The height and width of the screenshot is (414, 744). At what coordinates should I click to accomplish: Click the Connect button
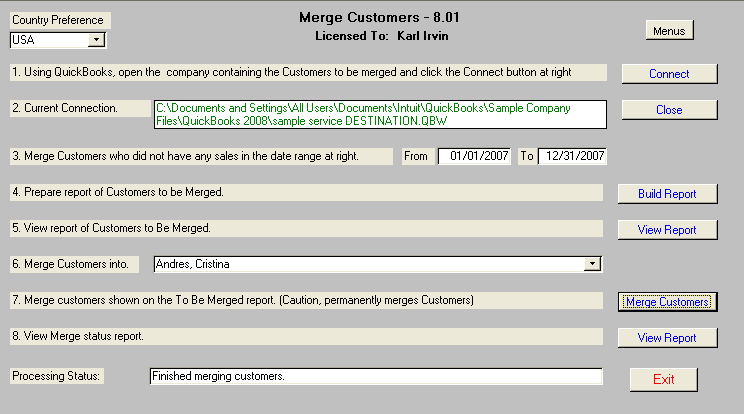(x=669, y=74)
